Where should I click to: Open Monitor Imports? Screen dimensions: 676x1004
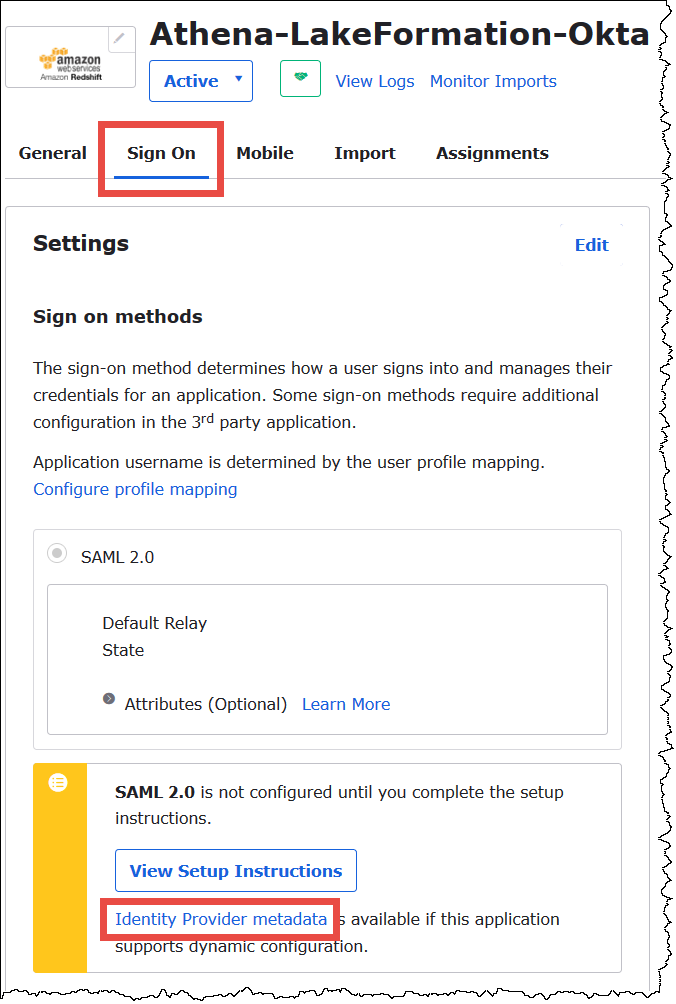click(492, 81)
